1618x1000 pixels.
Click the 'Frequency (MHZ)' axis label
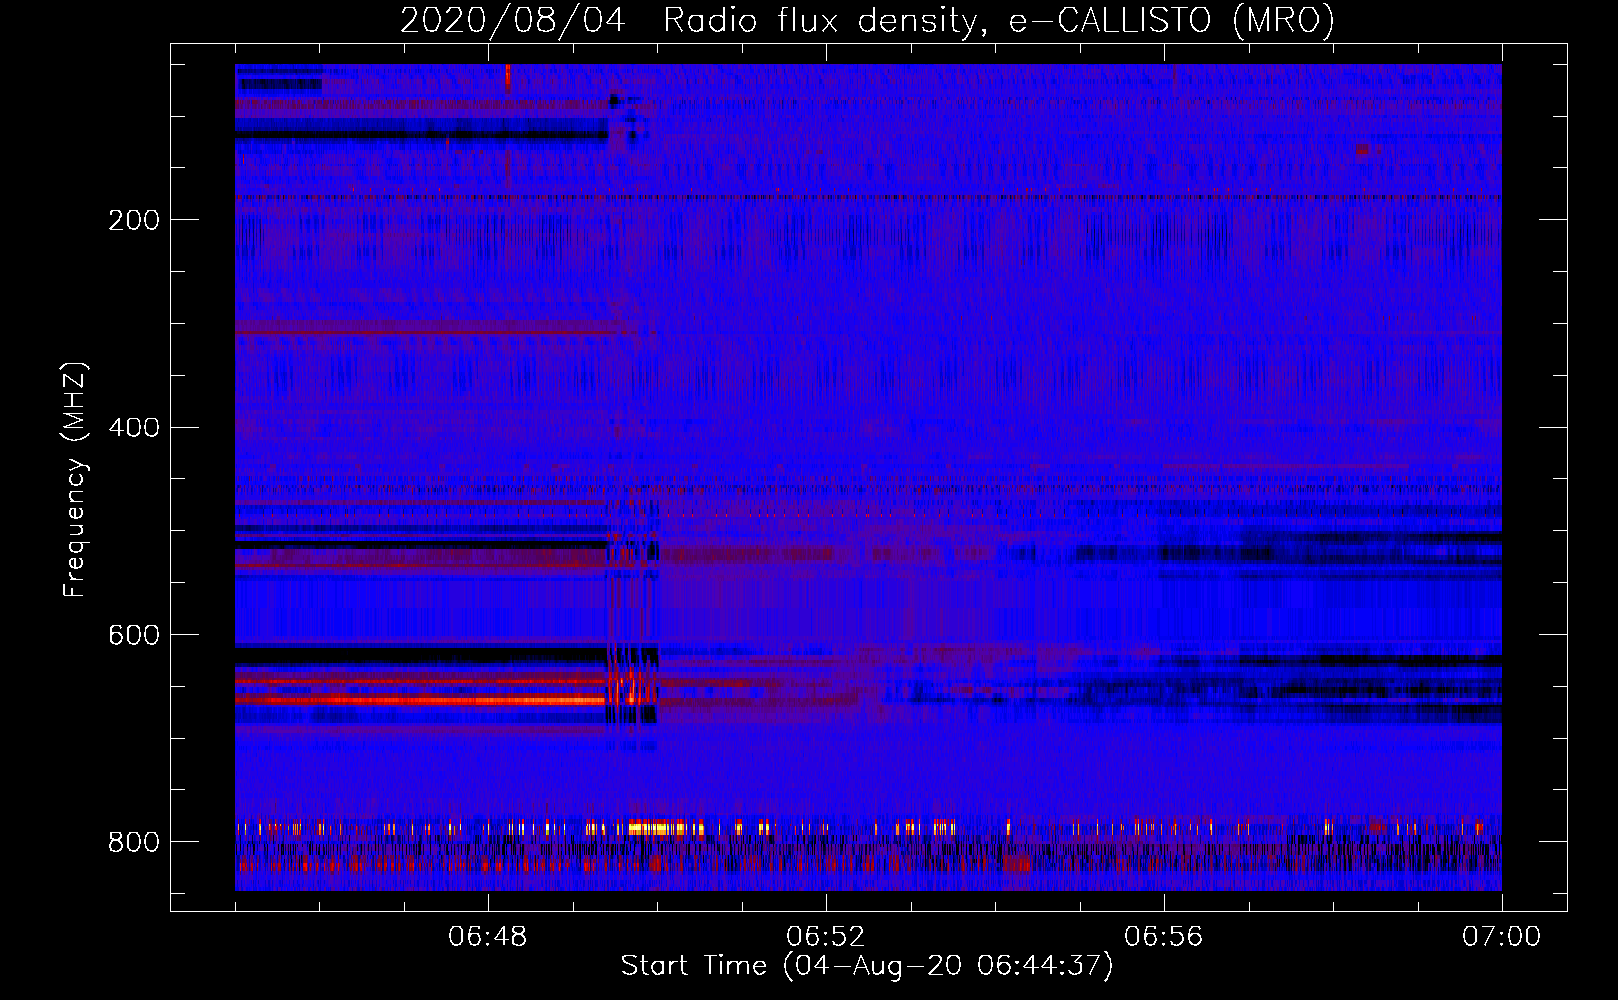pyautogui.click(x=75, y=479)
